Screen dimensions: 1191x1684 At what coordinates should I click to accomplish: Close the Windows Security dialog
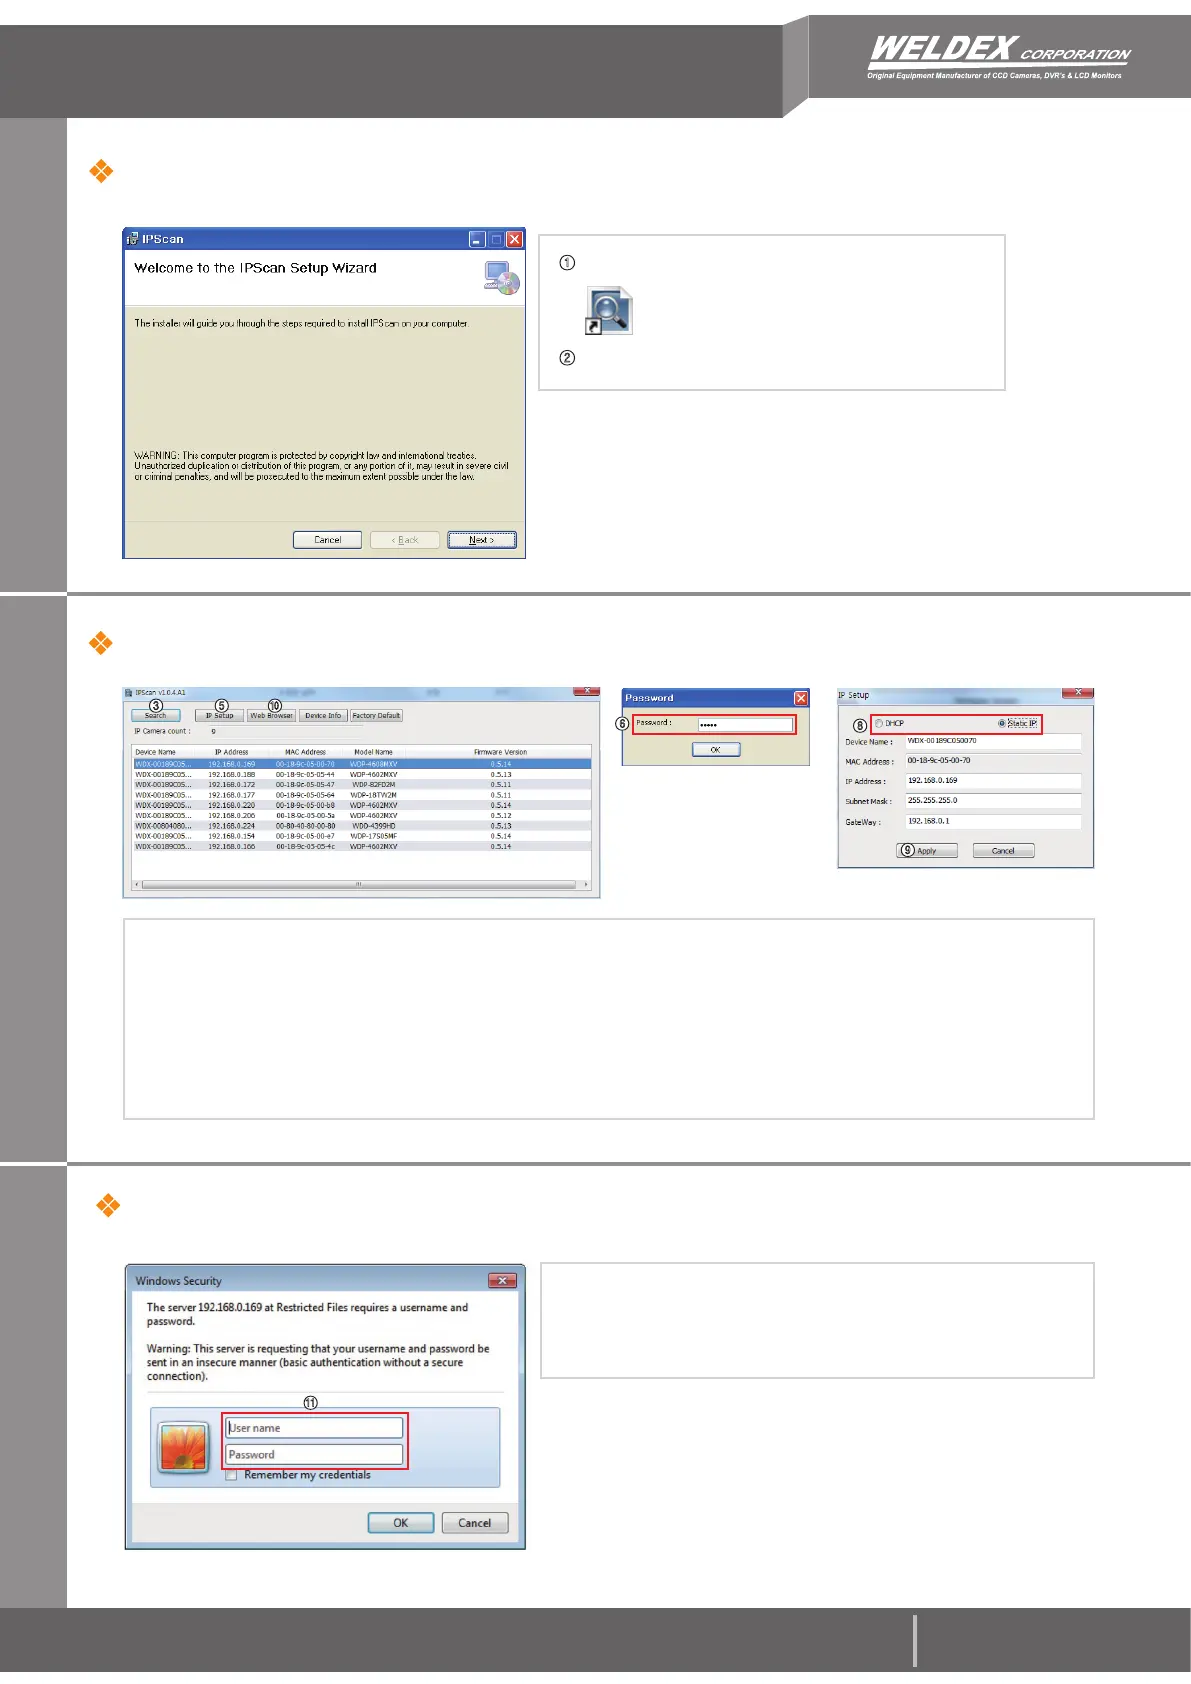click(502, 1280)
